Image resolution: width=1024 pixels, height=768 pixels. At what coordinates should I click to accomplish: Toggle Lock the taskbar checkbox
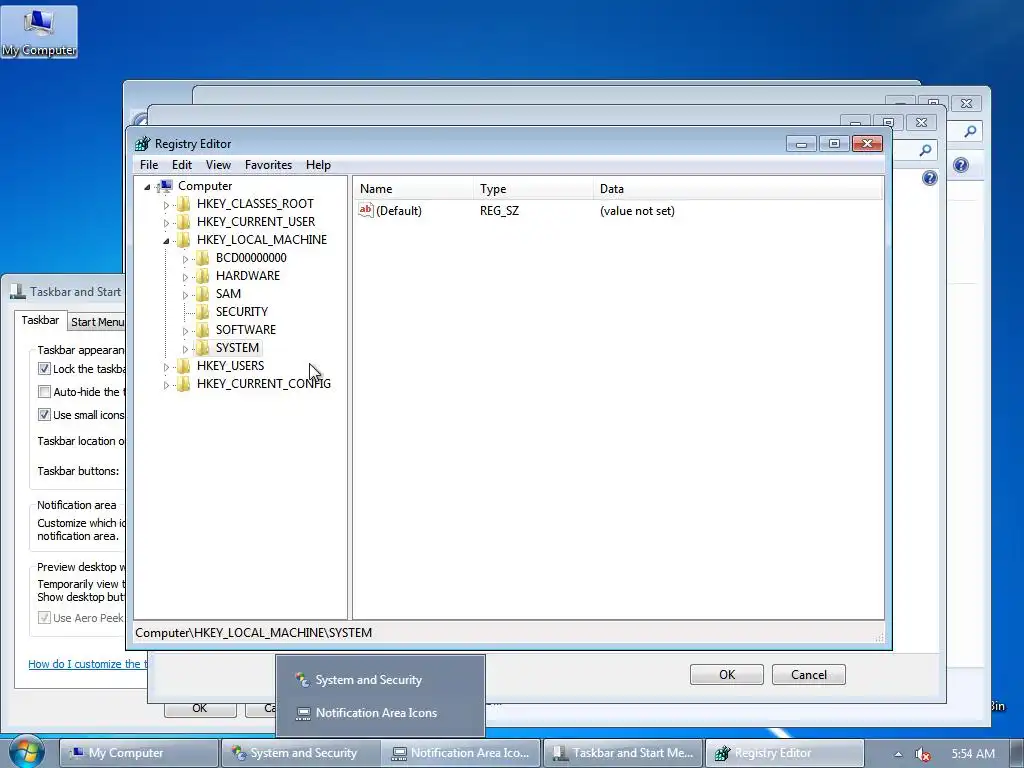coord(44,368)
